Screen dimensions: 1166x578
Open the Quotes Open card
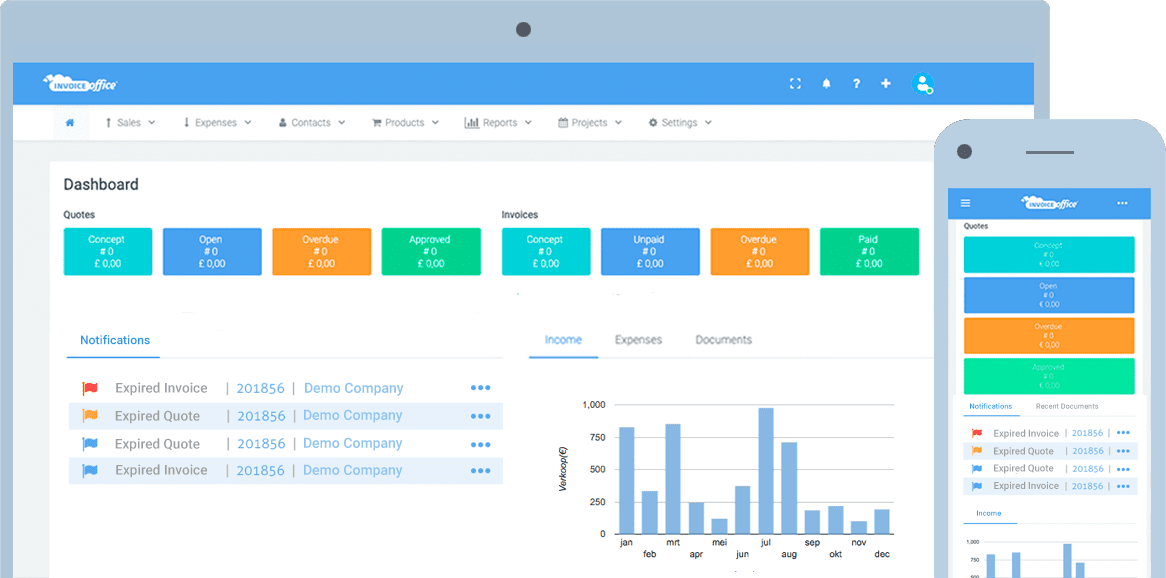click(x=212, y=251)
